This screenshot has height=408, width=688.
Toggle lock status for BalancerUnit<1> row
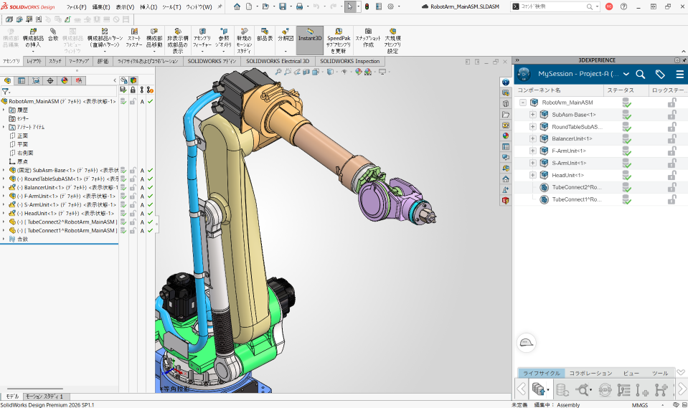tap(672, 139)
